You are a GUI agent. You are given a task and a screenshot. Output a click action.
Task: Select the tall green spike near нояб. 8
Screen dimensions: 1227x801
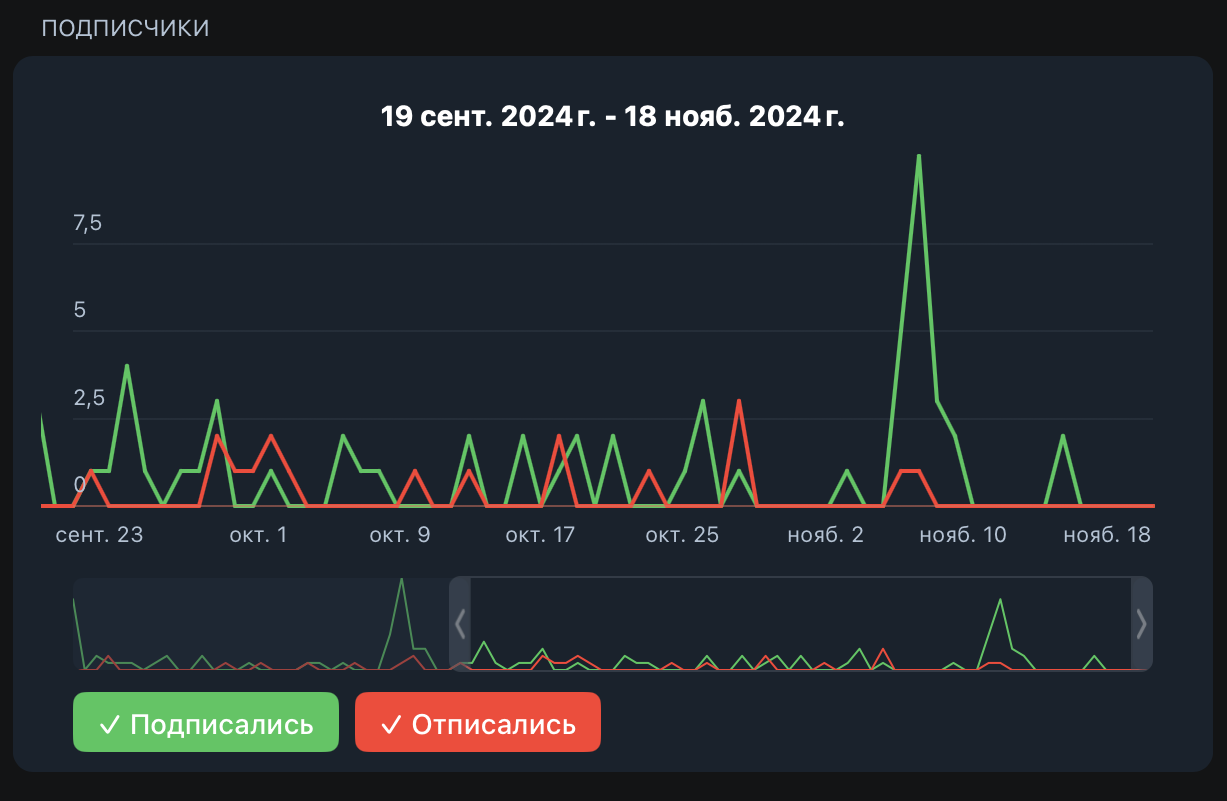point(919,157)
